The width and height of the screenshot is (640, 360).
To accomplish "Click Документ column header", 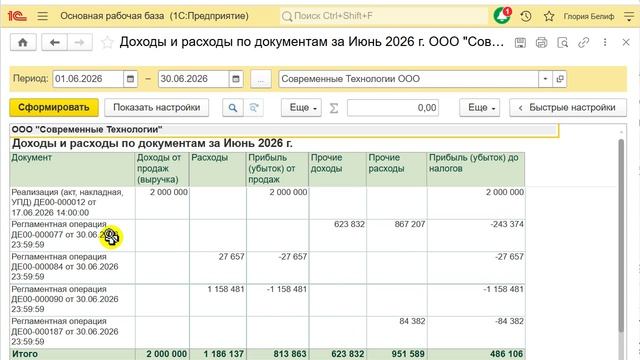I will pyautogui.click(x=73, y=169).
